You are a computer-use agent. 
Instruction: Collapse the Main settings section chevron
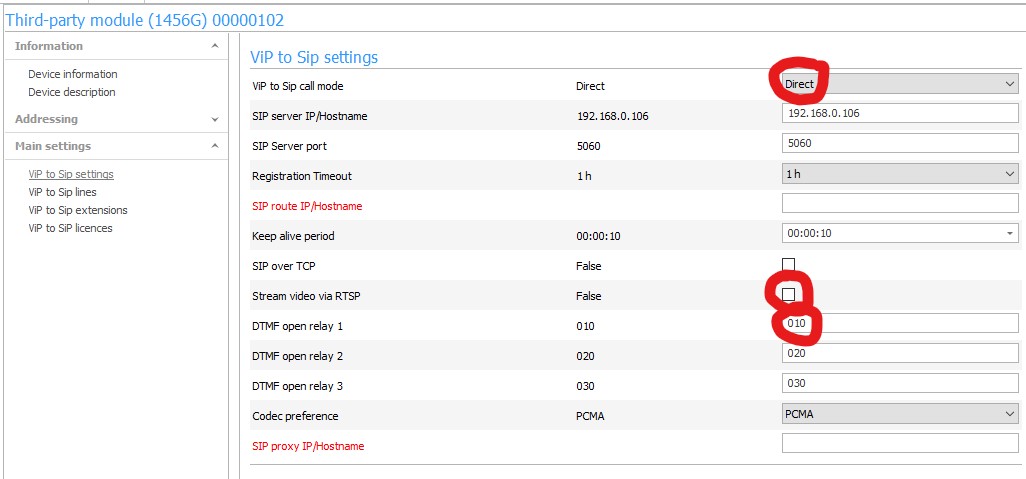click(x=214, y=146)
